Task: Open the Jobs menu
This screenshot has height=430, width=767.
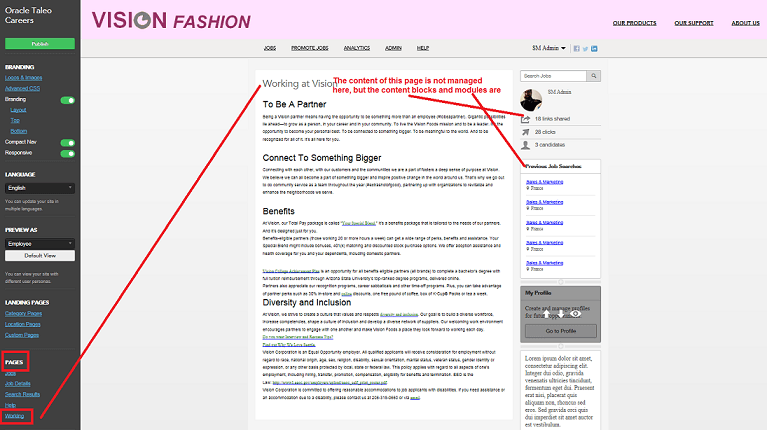Action: (270, 48)
